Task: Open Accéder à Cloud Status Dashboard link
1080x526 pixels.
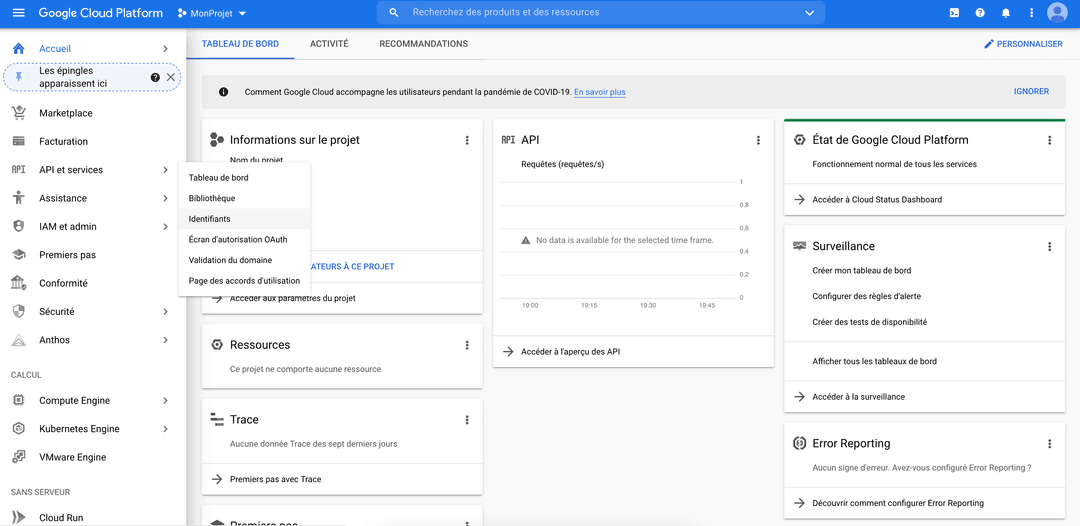Action: [x=877, y=200]
